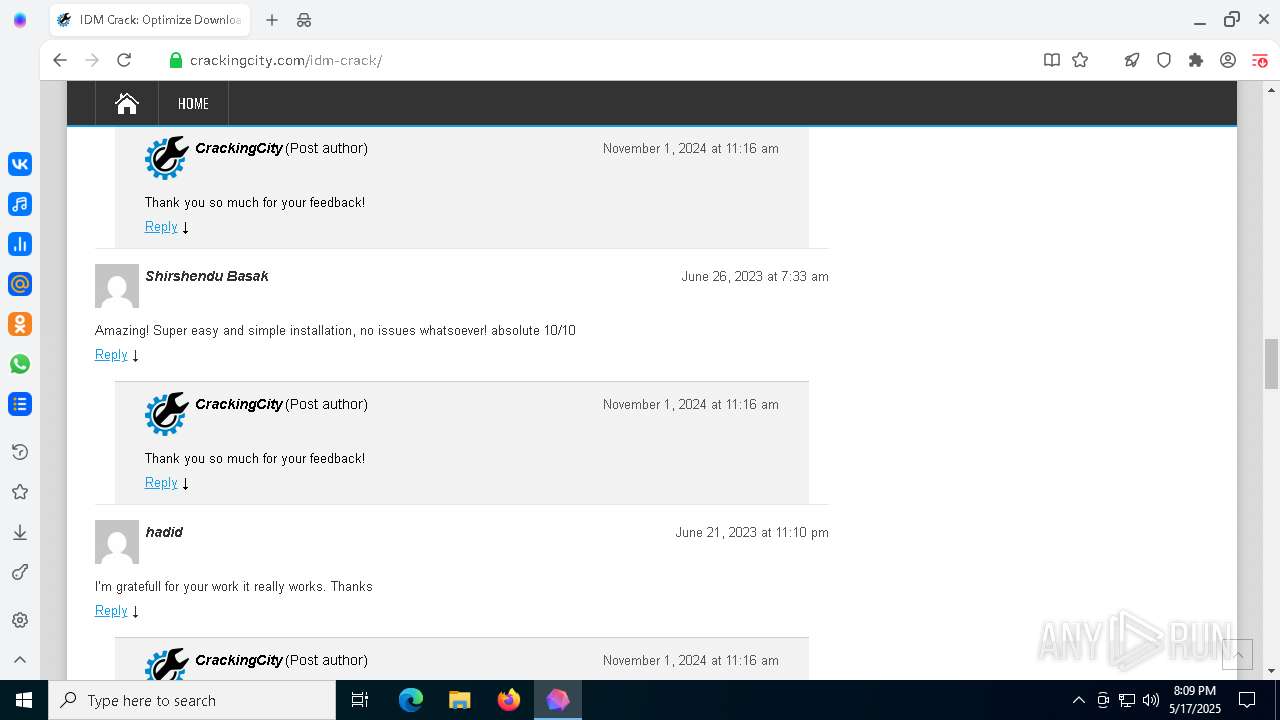Click hadid's avatar image
This screenshot has width=1280, height=720.
point(117,542)
